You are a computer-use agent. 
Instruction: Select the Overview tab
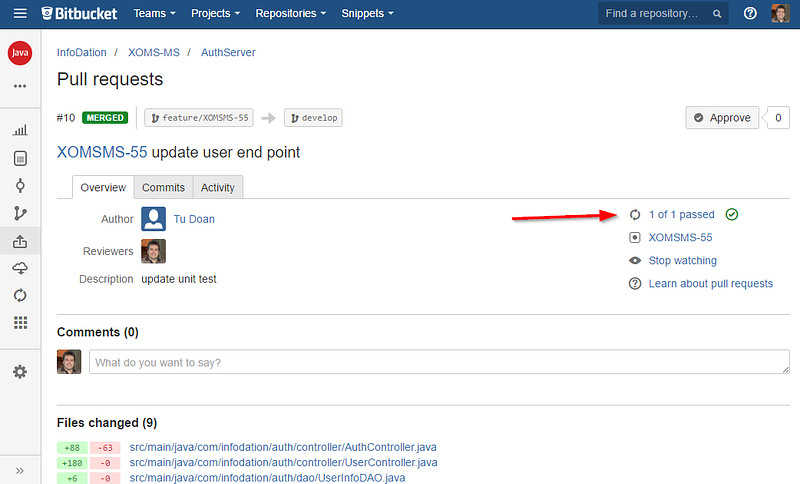103,187
